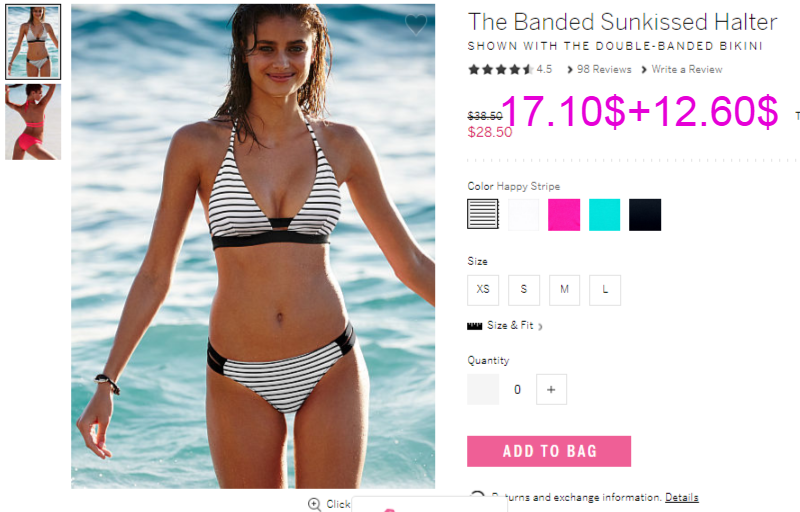This screenshot has width=800, height=512.
Task: Pick size L
Action: [x=605, y=290]
